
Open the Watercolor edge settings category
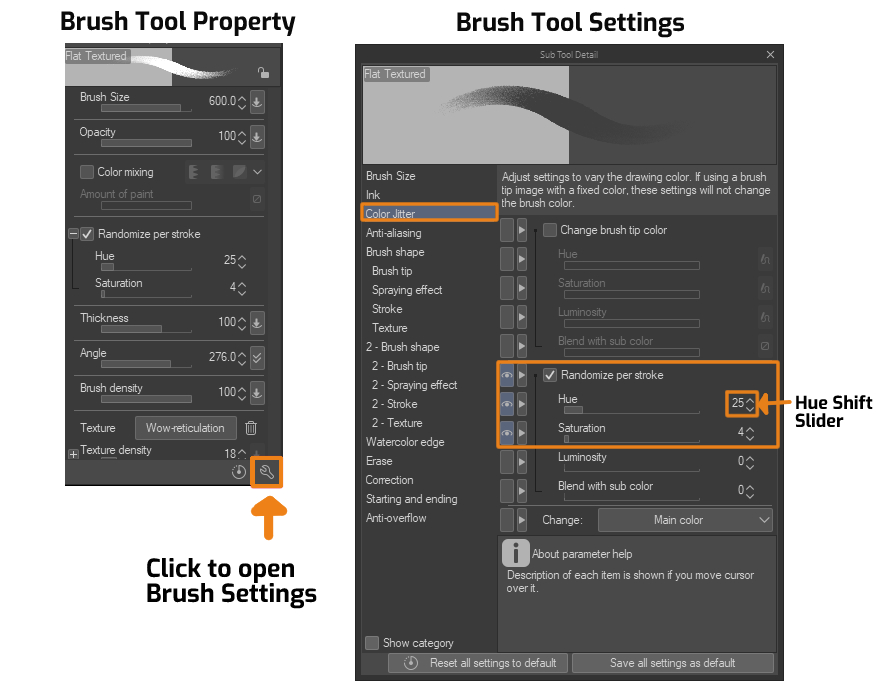[x=405, y=442]
